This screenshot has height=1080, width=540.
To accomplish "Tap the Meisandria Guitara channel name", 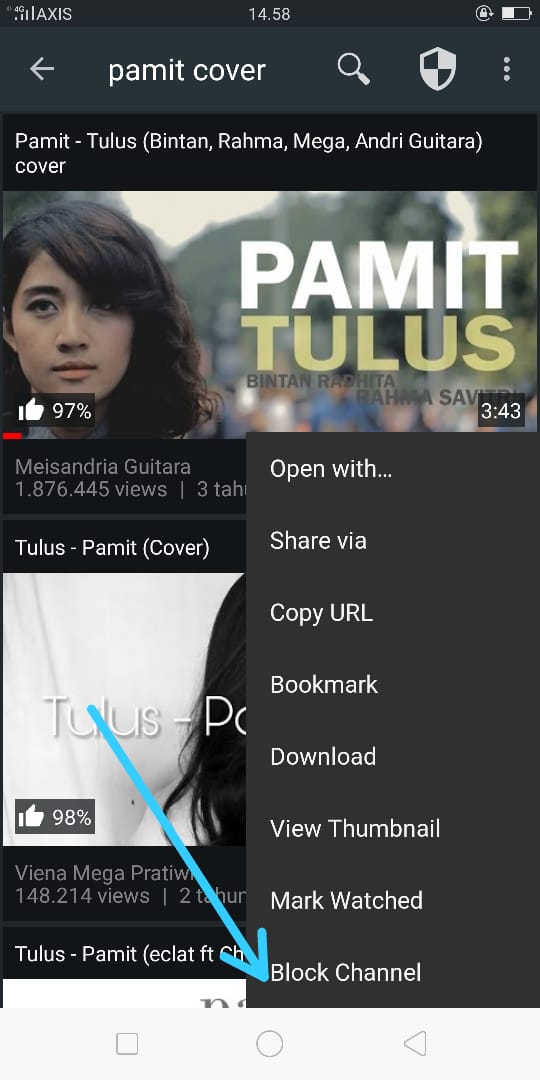I will (x=103, y=466).
